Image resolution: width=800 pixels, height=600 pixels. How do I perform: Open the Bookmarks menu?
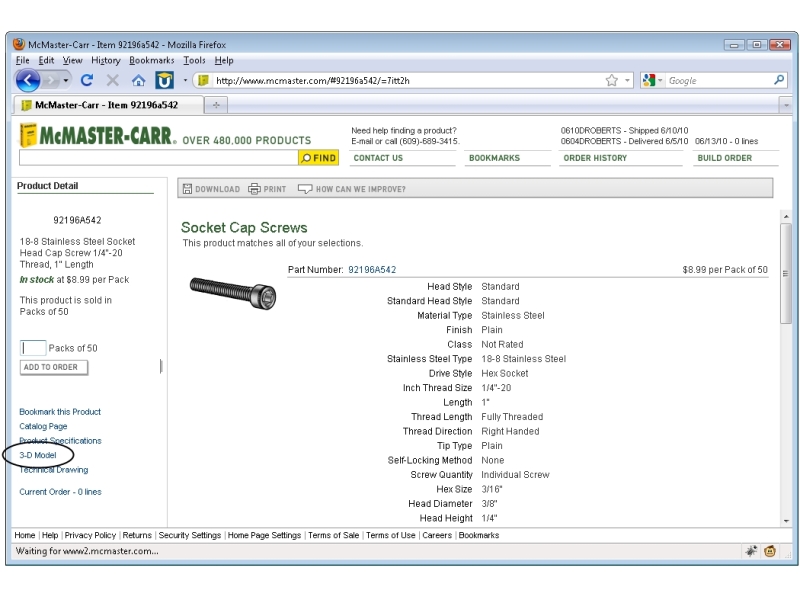click(x=152, y=60)
